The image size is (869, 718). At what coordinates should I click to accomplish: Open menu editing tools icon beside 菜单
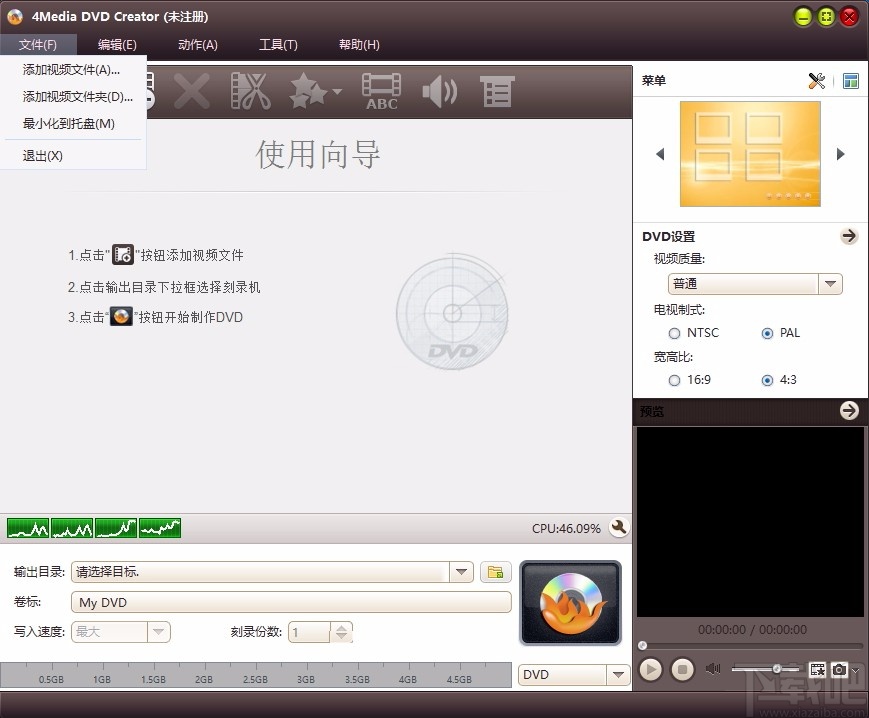coord(817,80)
